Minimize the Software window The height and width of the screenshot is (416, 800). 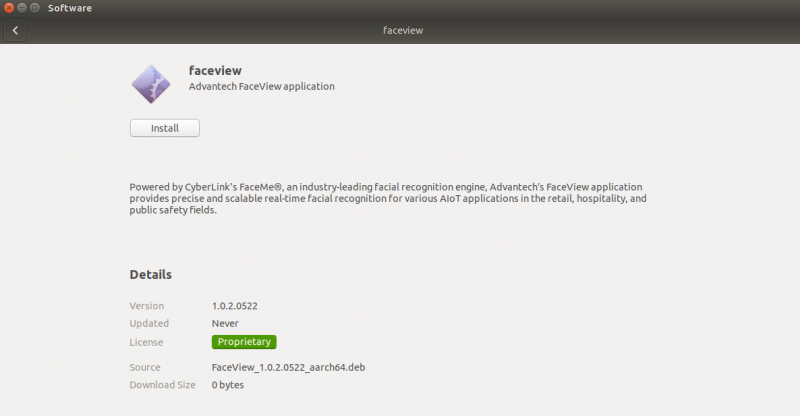point(21,8)
